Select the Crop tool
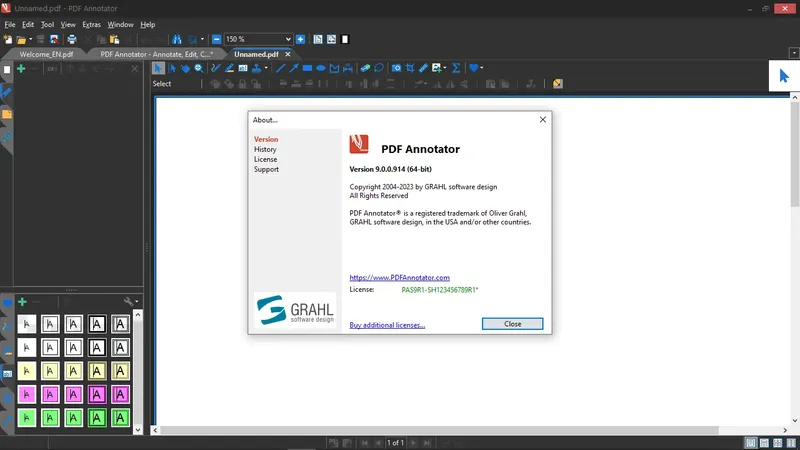Viewport: 800px width, 450px height. (x=410, y=68)
